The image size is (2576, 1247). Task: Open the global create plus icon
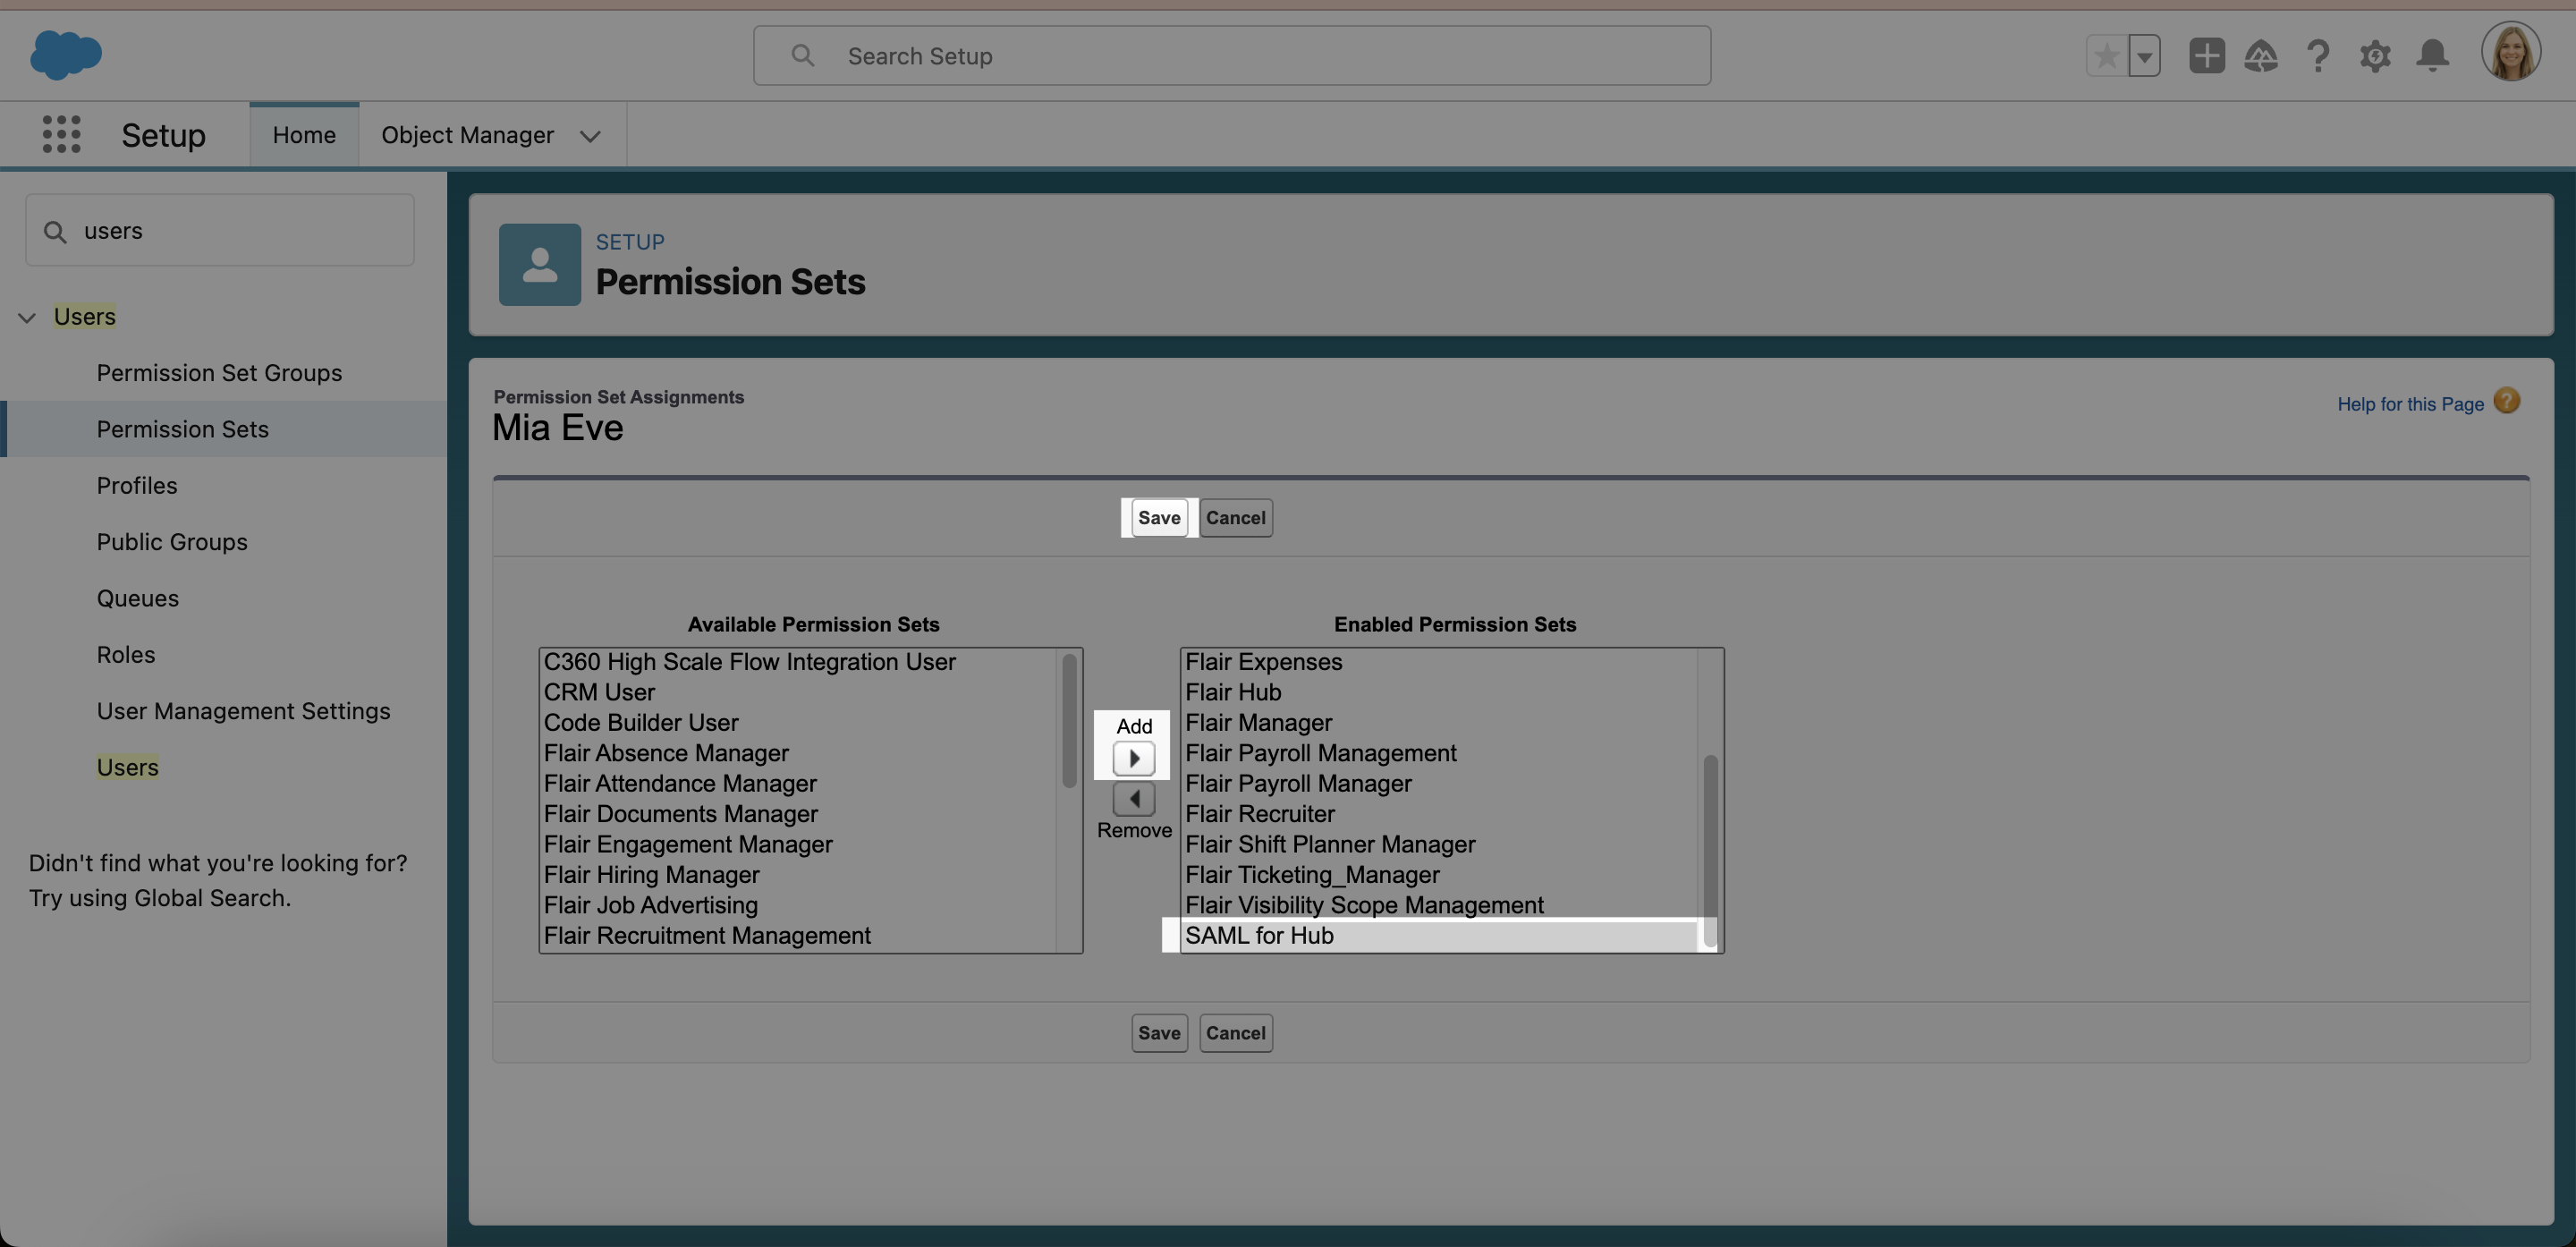tap(2206, 56)
